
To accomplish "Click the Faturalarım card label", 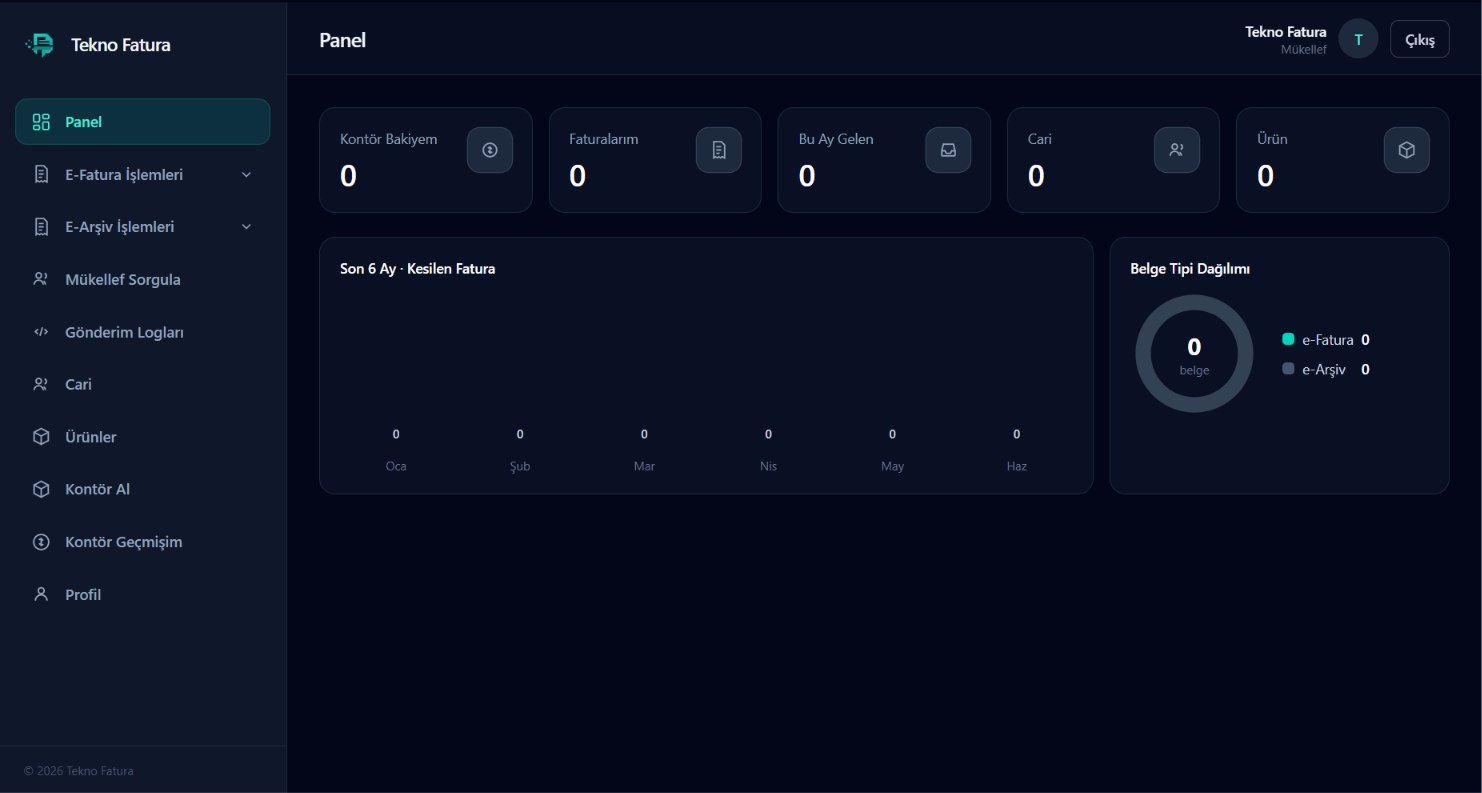I will 604,139.
